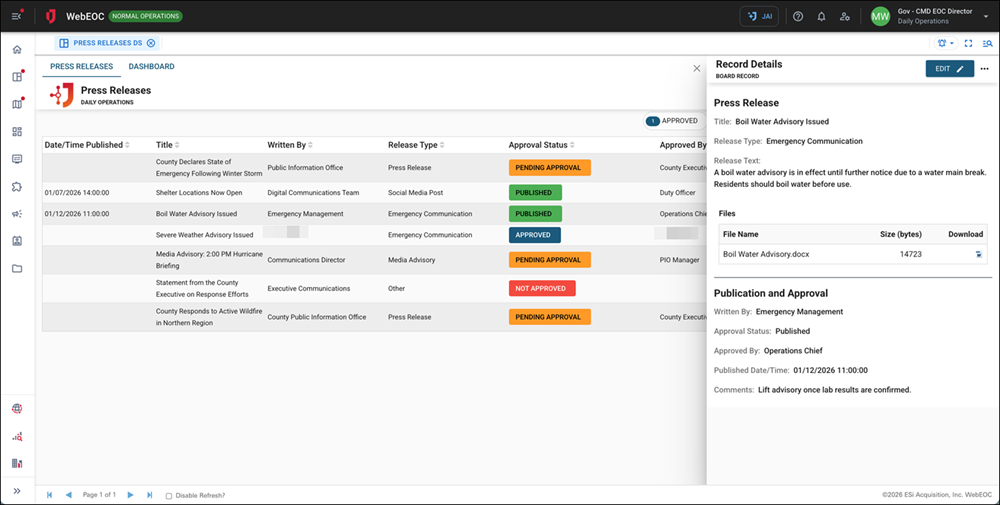Check the Disable Refresh checkbox

(168, 496)
